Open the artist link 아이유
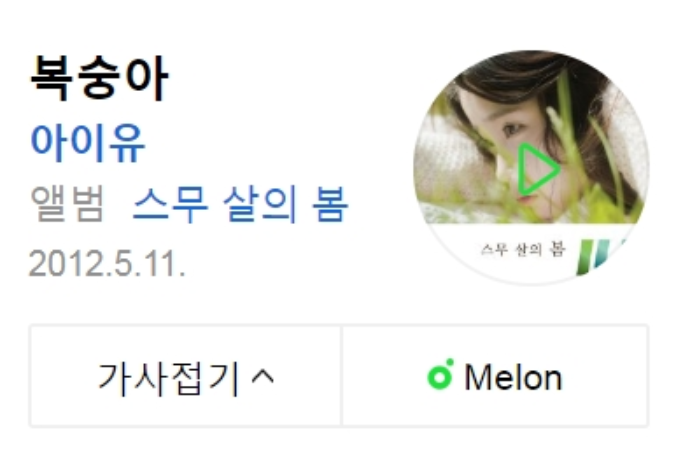 (x=88, y=143)
